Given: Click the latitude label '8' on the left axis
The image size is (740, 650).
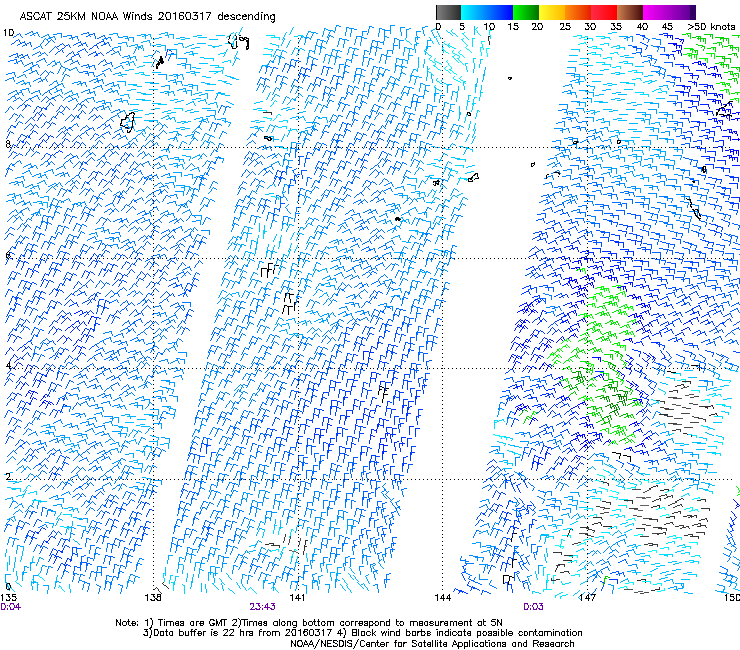Looking at the screenshot, I should click(8, 144).
